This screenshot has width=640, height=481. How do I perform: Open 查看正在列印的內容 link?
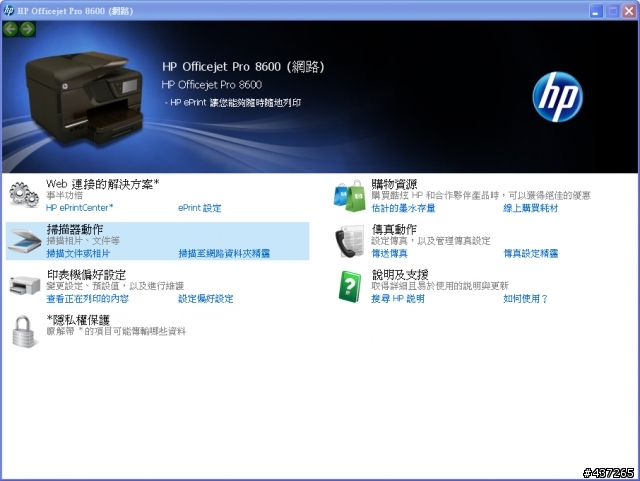click(x=87, y=299)
